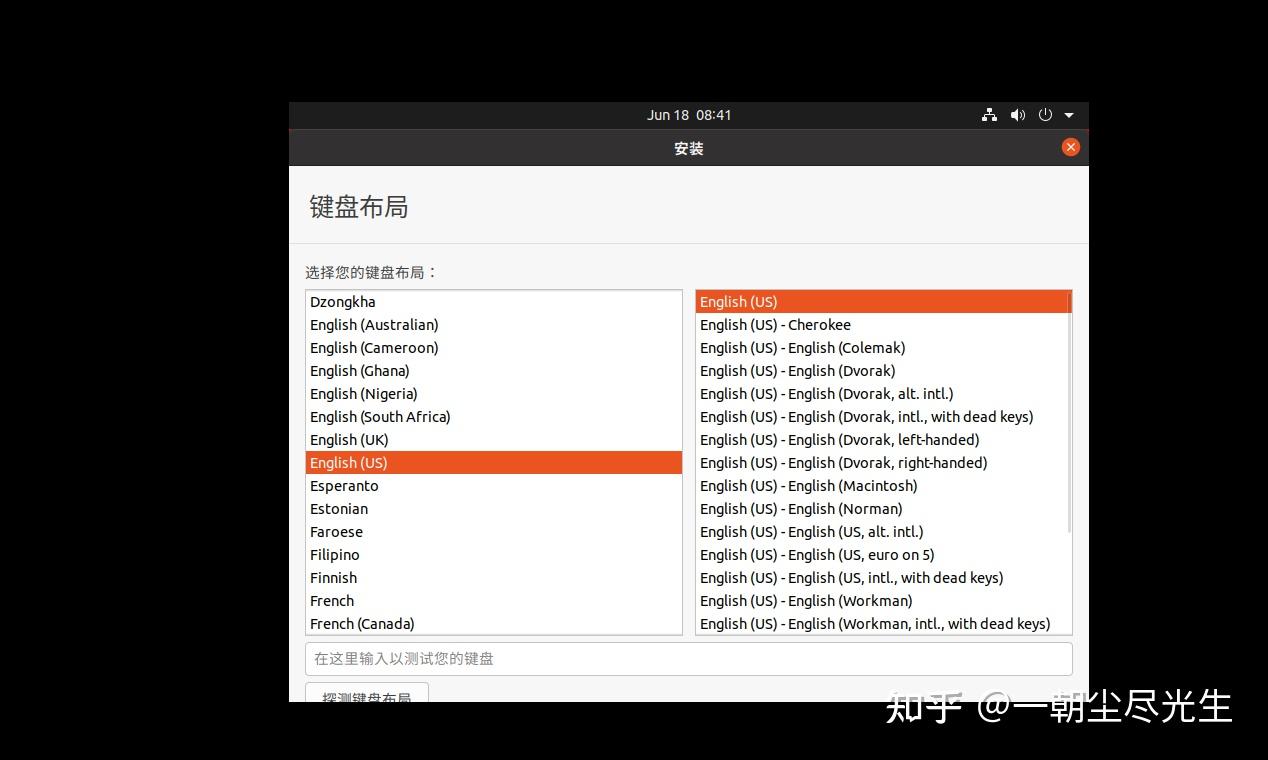The width and height of the screenshot is (1268, 760).
Task: Click the speaker volume icon in top bar
Action: click(x=1018, y=115)
